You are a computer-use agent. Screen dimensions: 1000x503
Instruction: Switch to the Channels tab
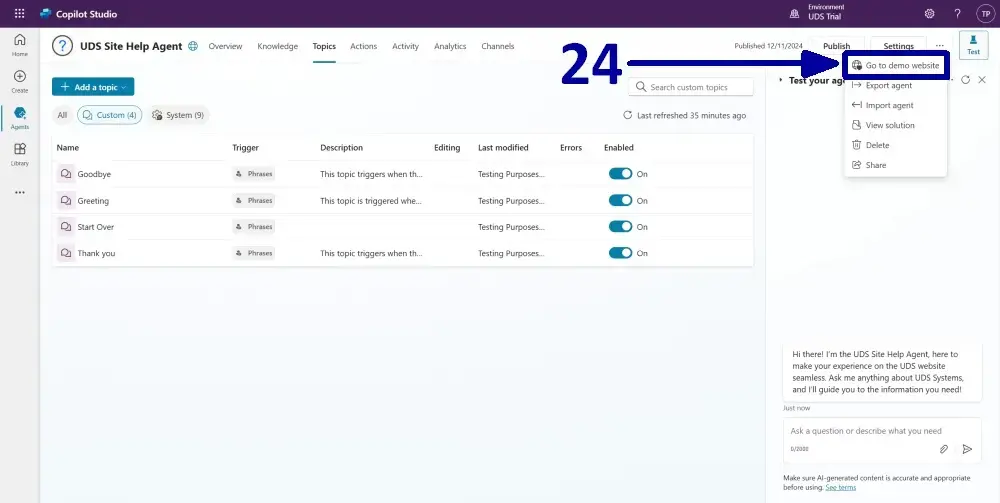[497, 46]
